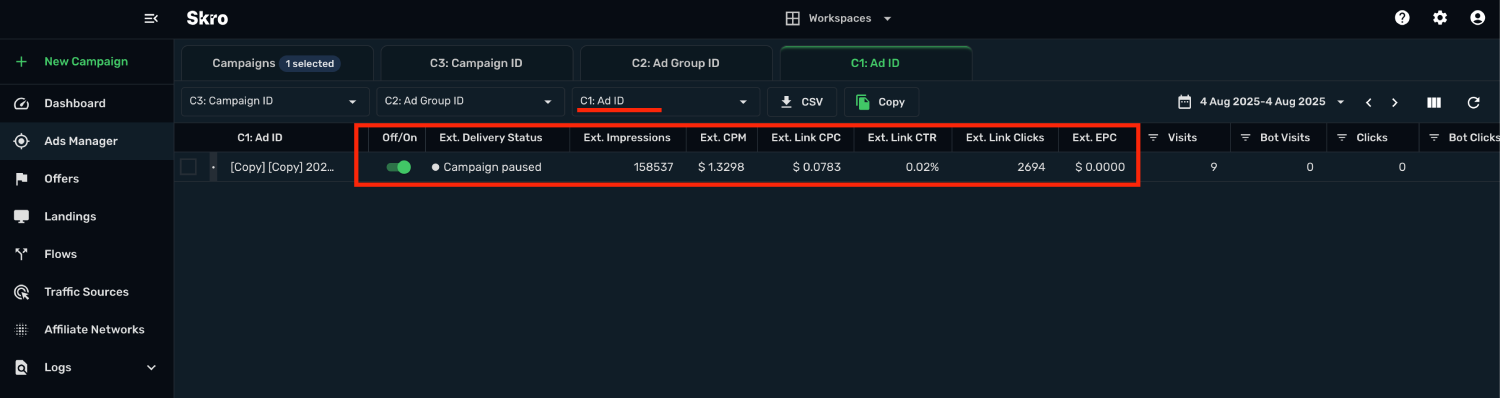Image resolution: width=1500 pixels, height=398 pixels.
Task: Go to next date range arrow
Action: 1394,102
